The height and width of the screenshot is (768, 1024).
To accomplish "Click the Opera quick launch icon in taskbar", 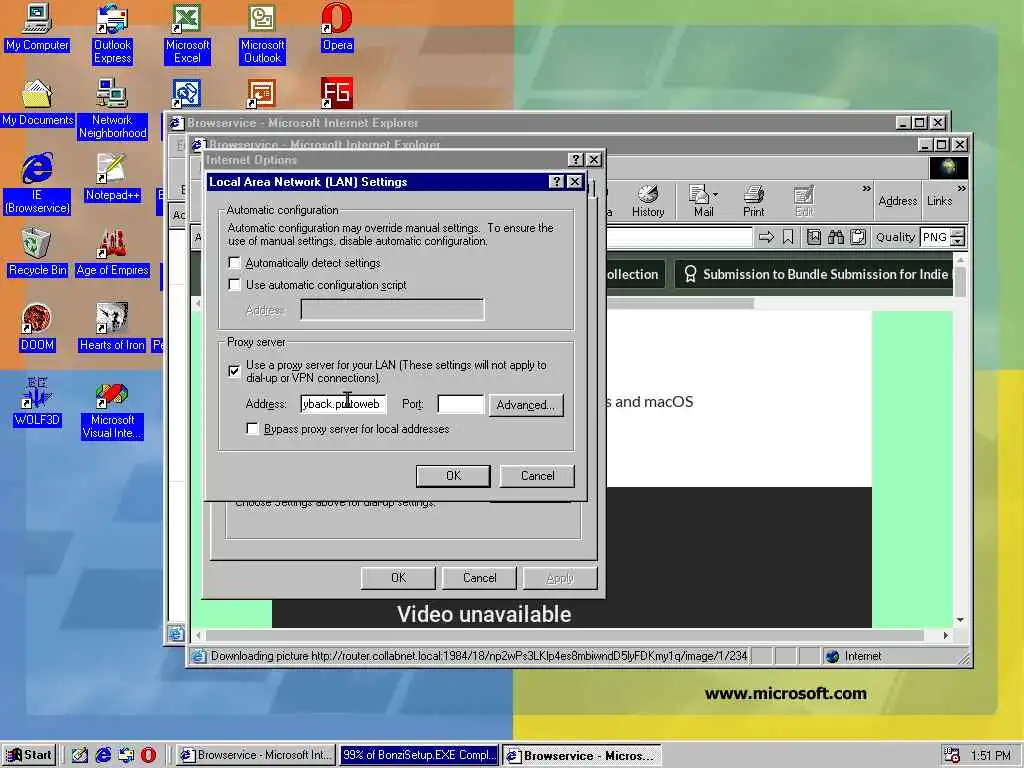I will pyautogui.click(x=149, y=755).
